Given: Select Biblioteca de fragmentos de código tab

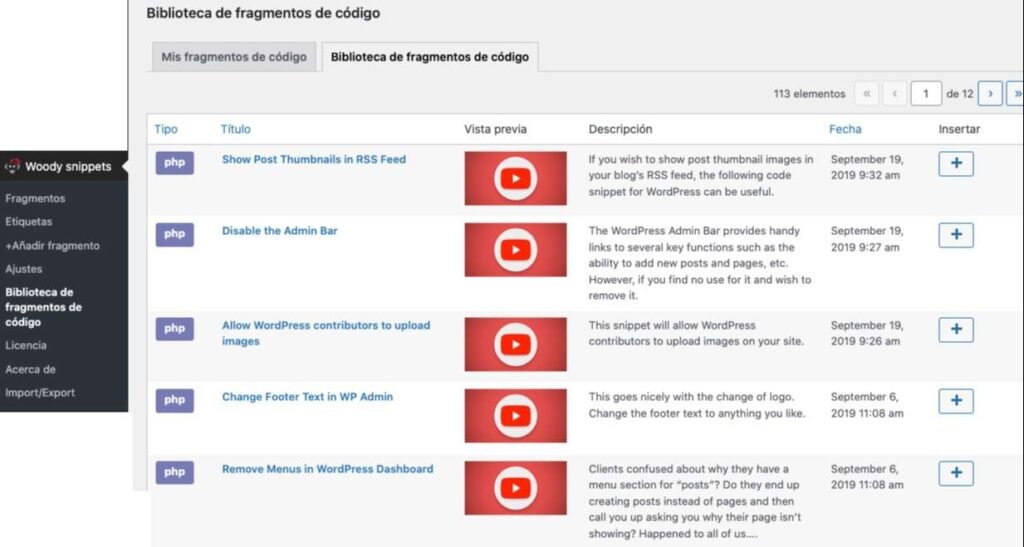Looking at the screenshot, I should [x=430, y=57].
